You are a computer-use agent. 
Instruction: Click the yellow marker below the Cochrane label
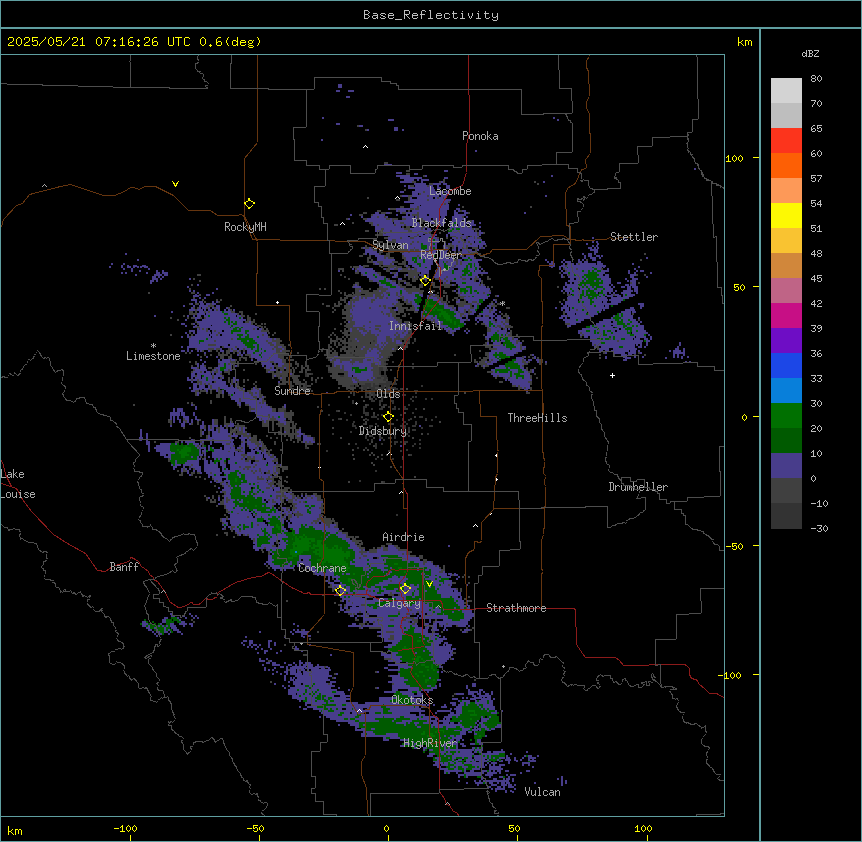pos(340,591)
